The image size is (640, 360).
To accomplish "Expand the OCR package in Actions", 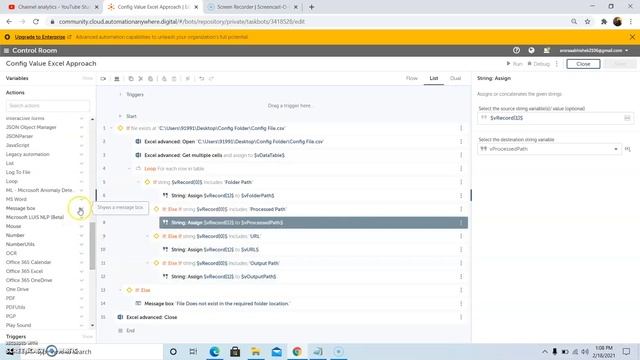I will (x=82, y=253).
